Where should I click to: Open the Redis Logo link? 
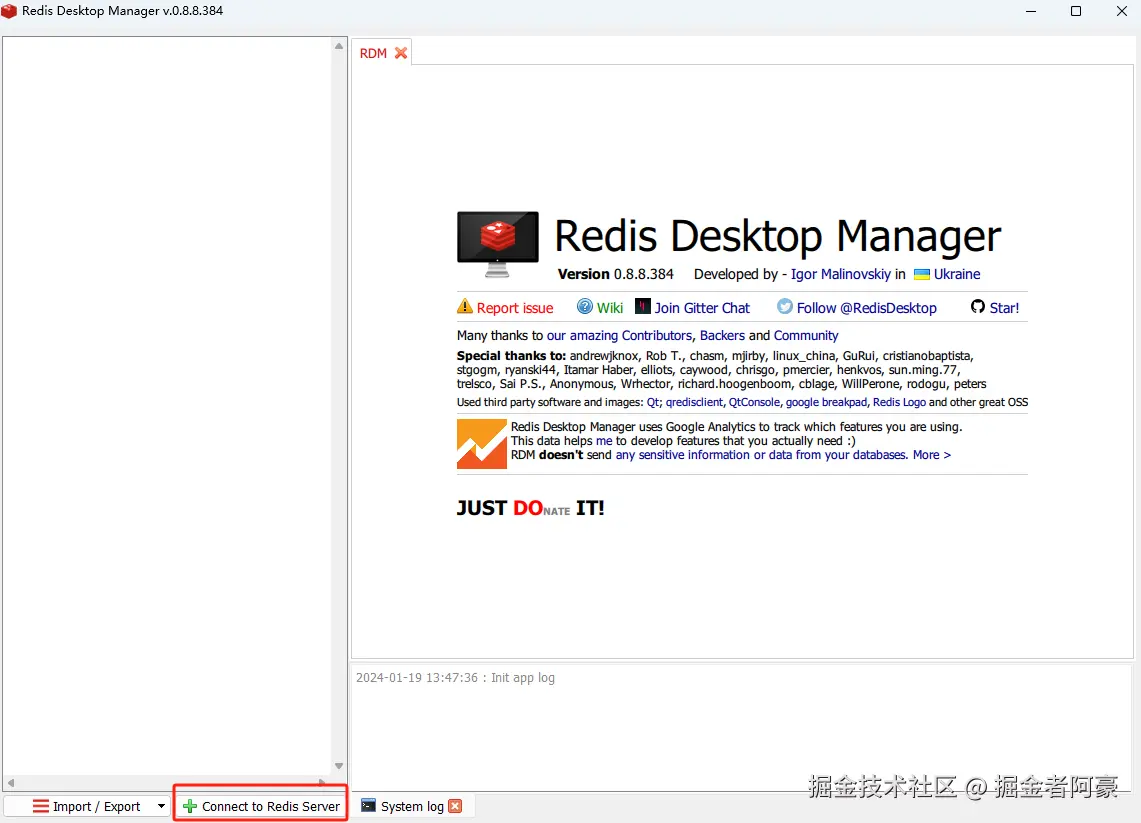(899, 402)
